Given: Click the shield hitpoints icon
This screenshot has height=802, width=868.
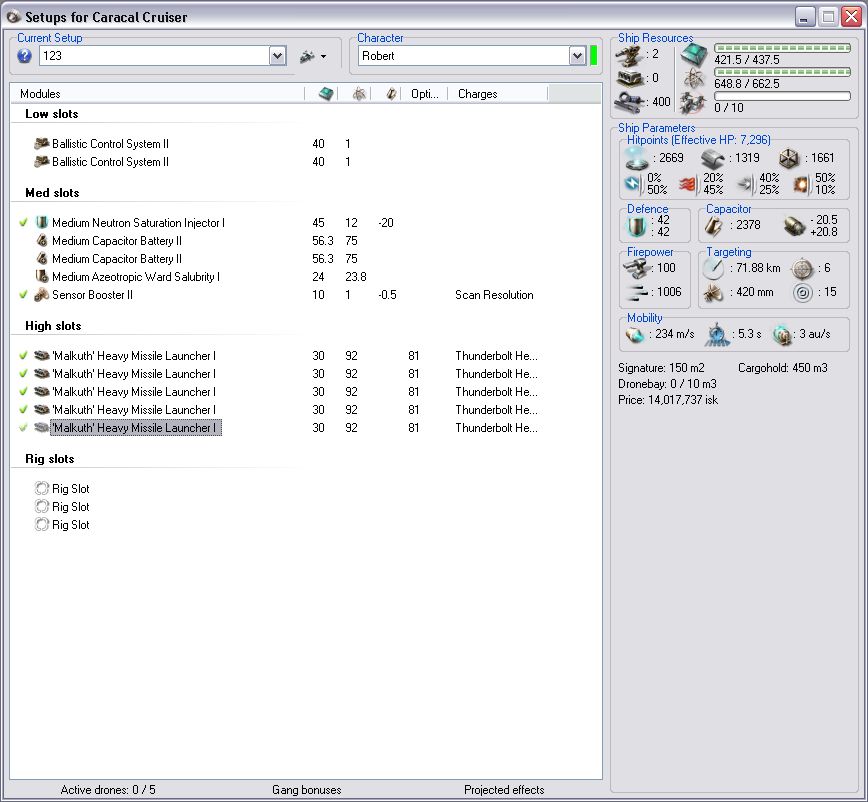Looking at the screenshot, I should pyautogui.click(x=637, y=158).
